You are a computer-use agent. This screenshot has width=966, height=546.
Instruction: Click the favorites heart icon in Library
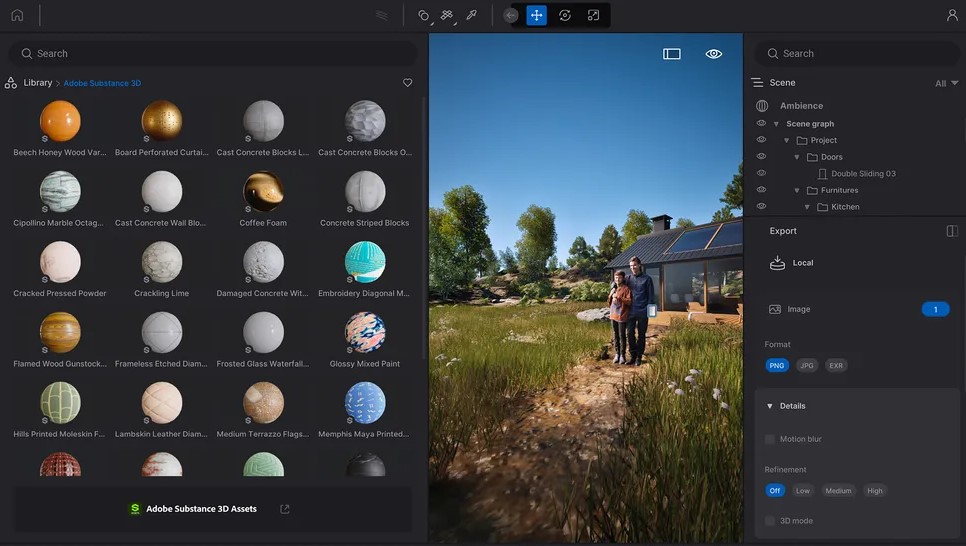(x=407, y=83)
